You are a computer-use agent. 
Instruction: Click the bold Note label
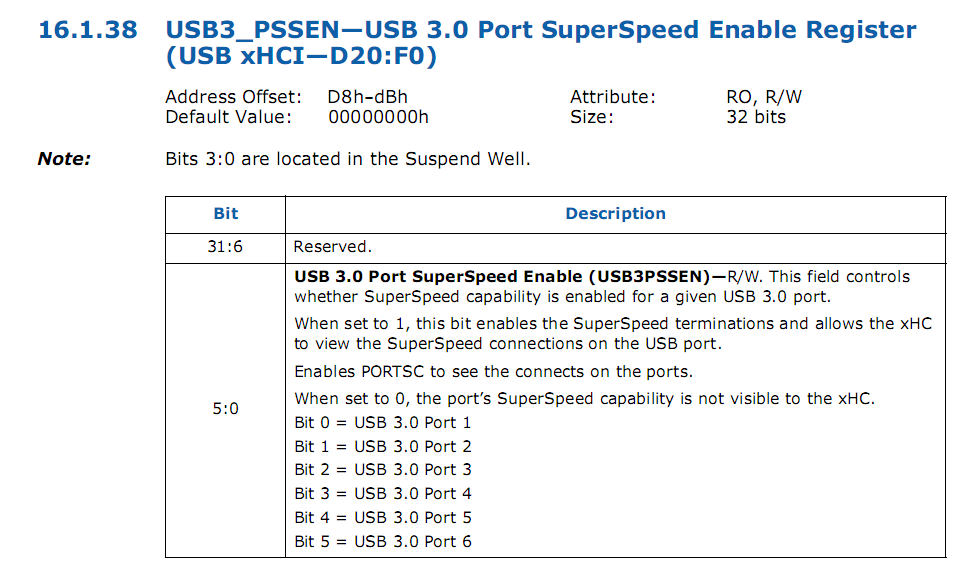coord(64,159)
